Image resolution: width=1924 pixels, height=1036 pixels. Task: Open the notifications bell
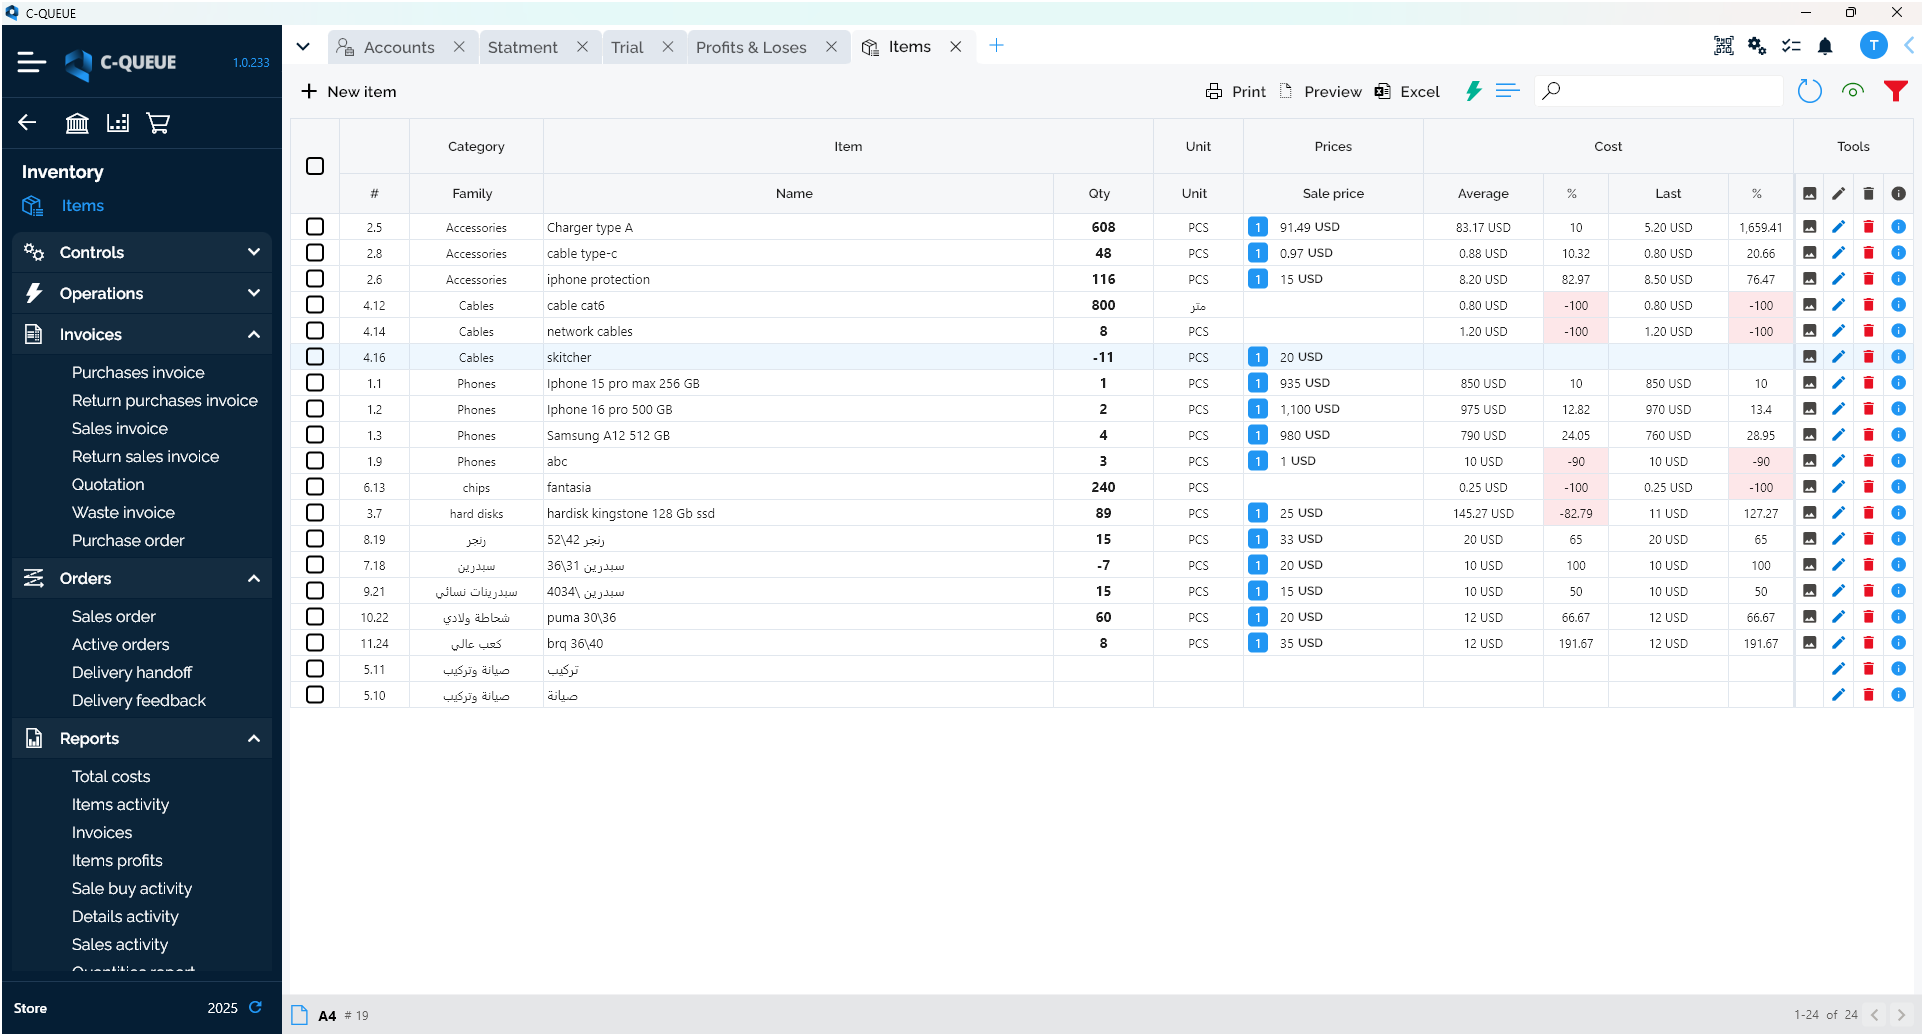pyautogui.click(x=1825, y=46)
